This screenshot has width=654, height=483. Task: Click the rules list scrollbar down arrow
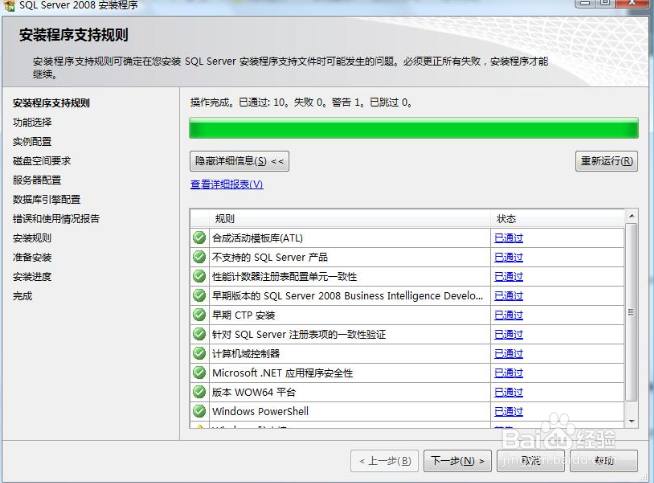(631, 421)
